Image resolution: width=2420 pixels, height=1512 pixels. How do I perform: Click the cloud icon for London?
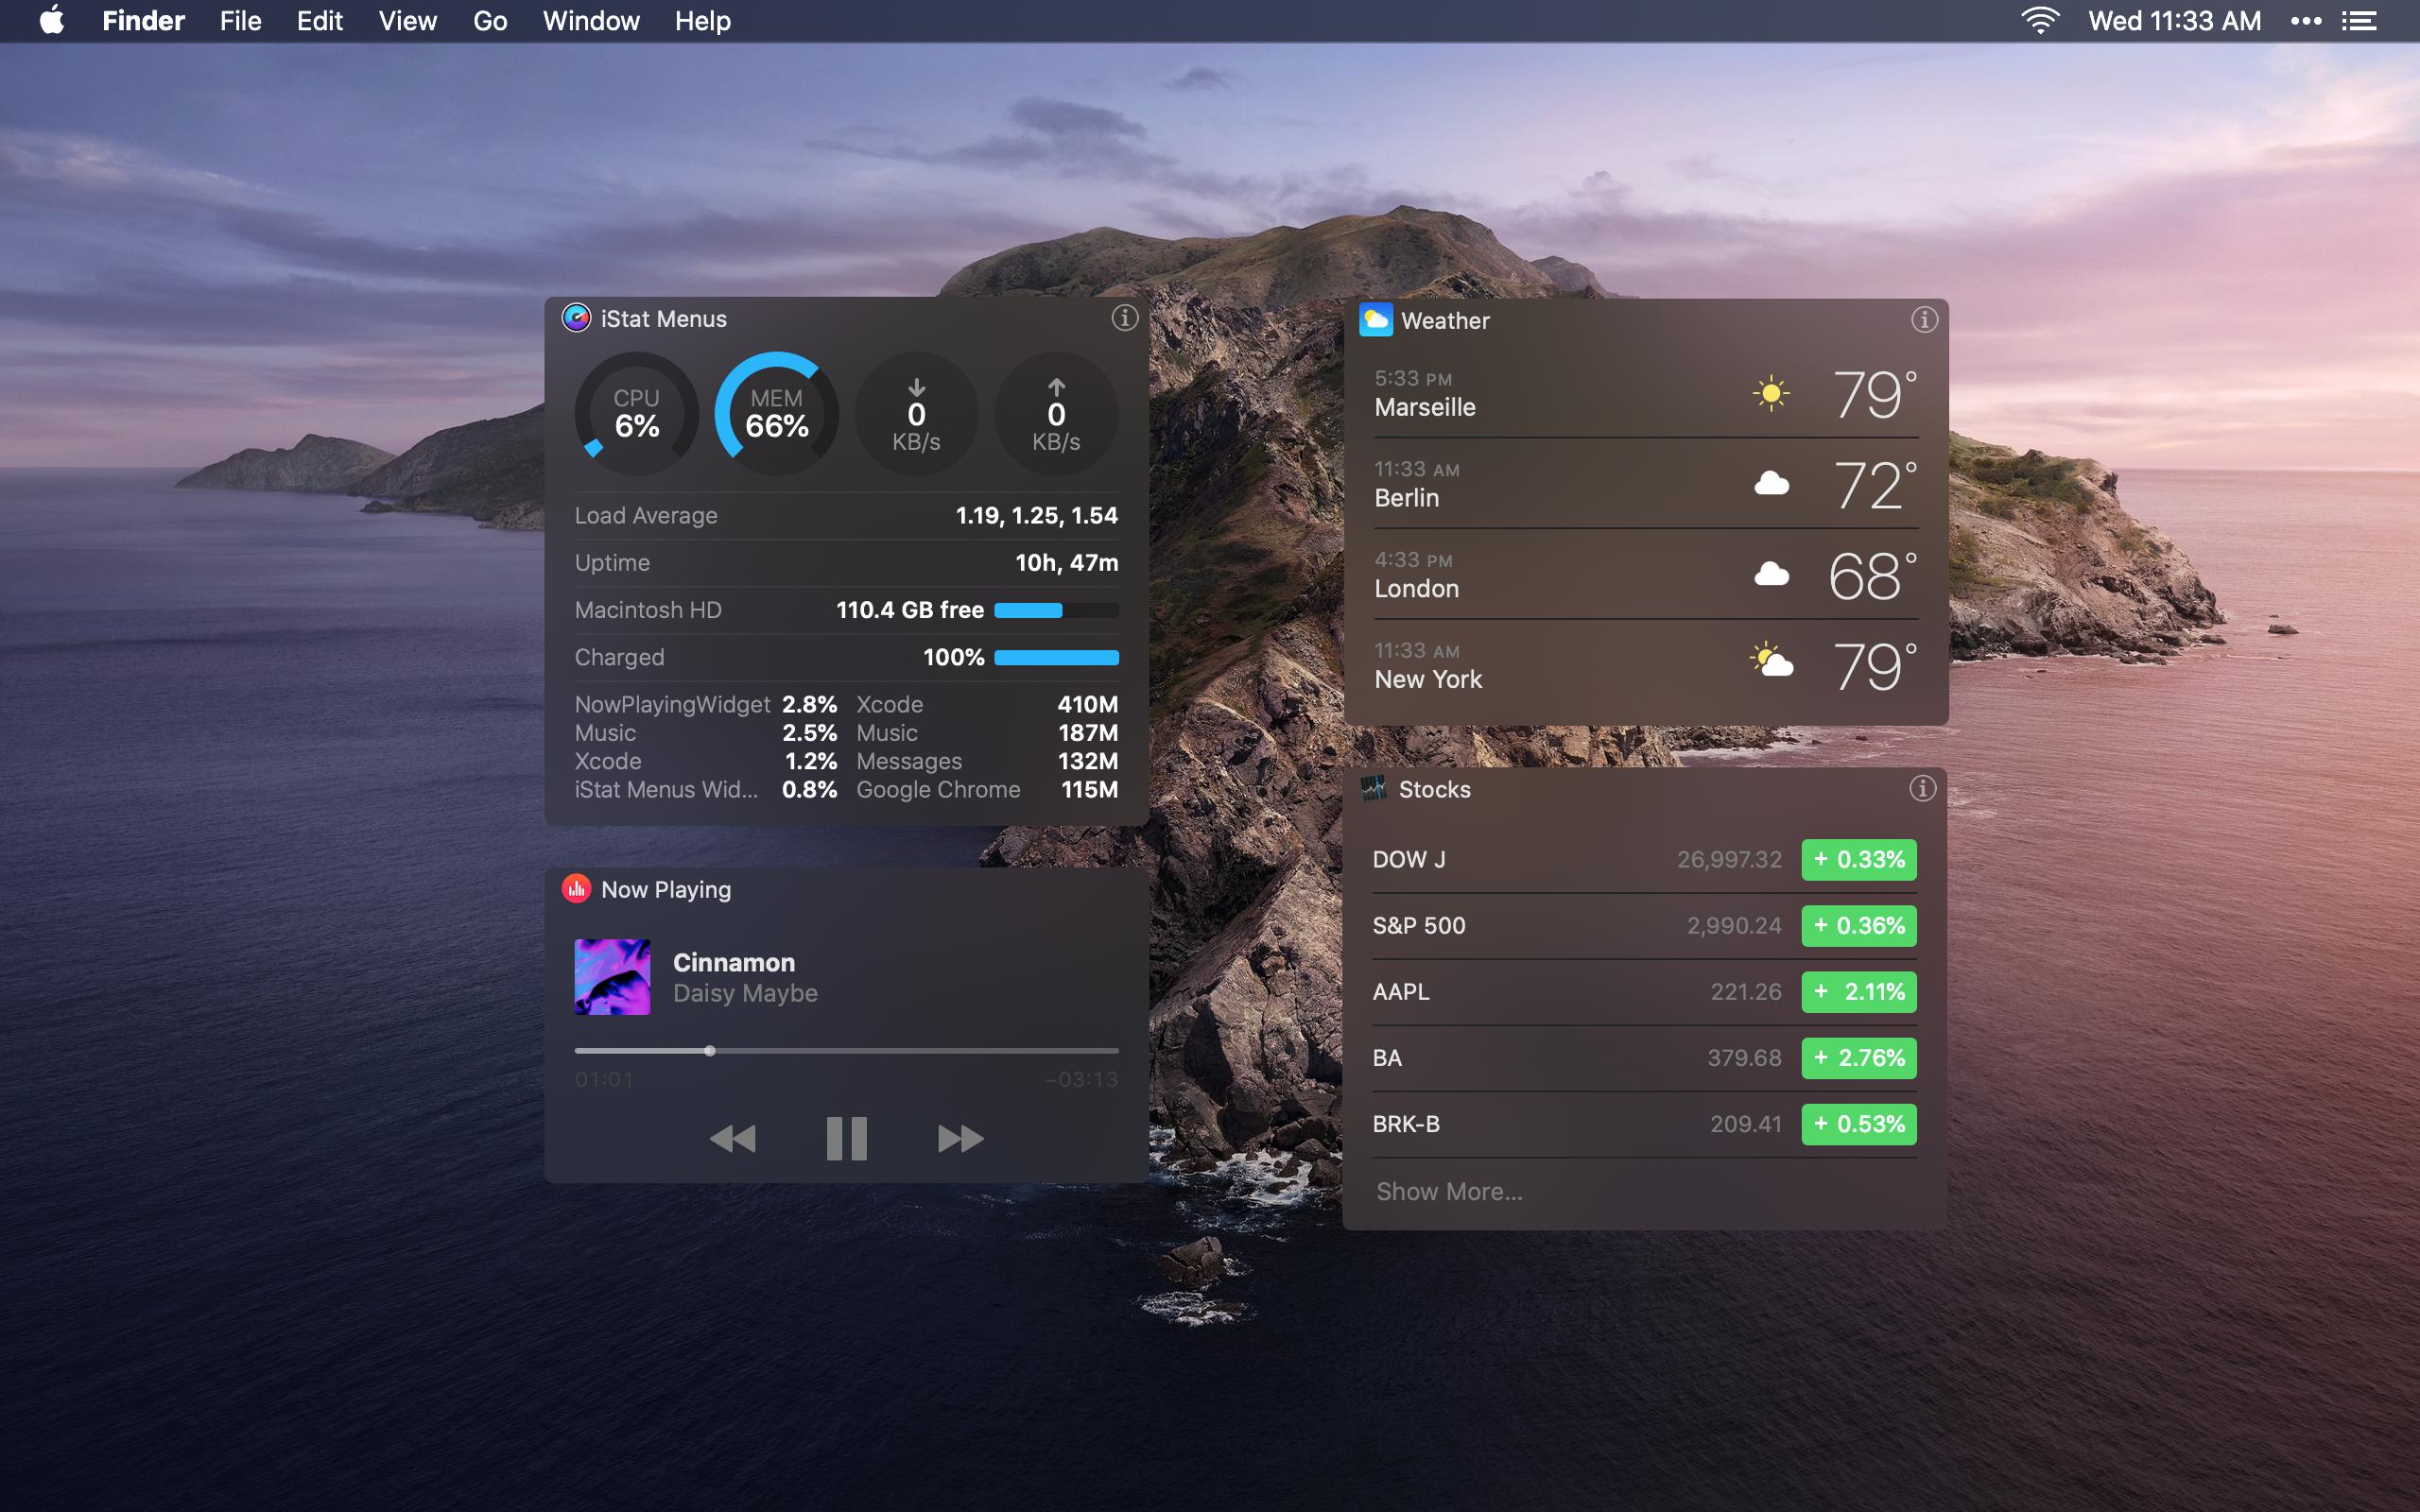(1771, 574)
